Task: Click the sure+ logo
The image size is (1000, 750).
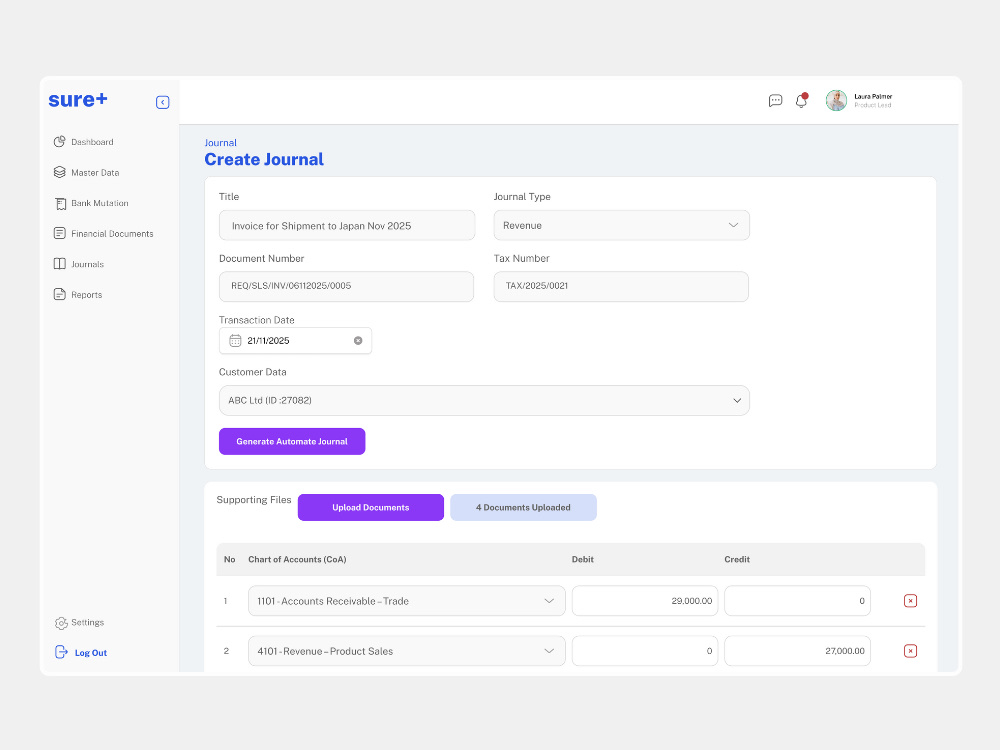Action: point(78,99)
